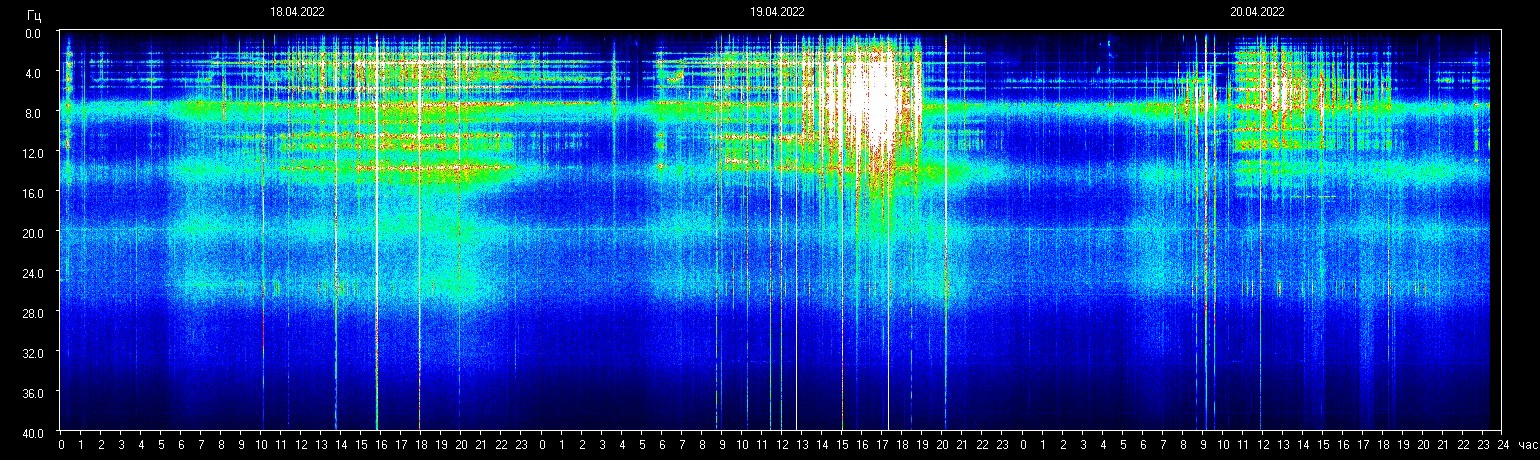Select the 4.0 frequency axis label

tap(34, 73)
